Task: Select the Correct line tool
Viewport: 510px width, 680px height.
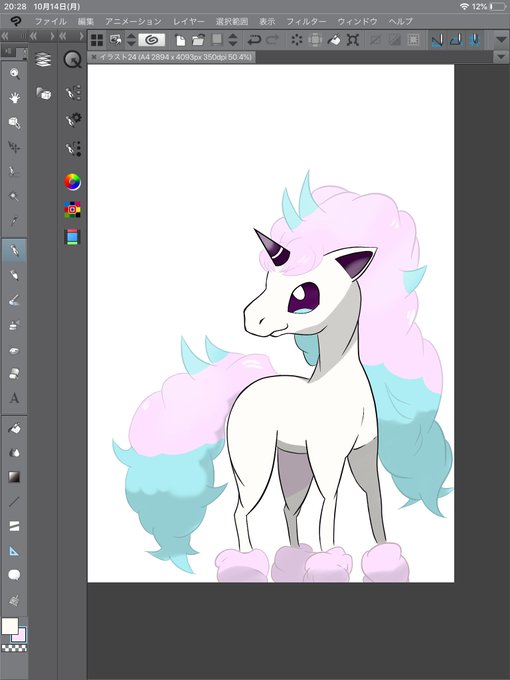Action: [14, 601]
